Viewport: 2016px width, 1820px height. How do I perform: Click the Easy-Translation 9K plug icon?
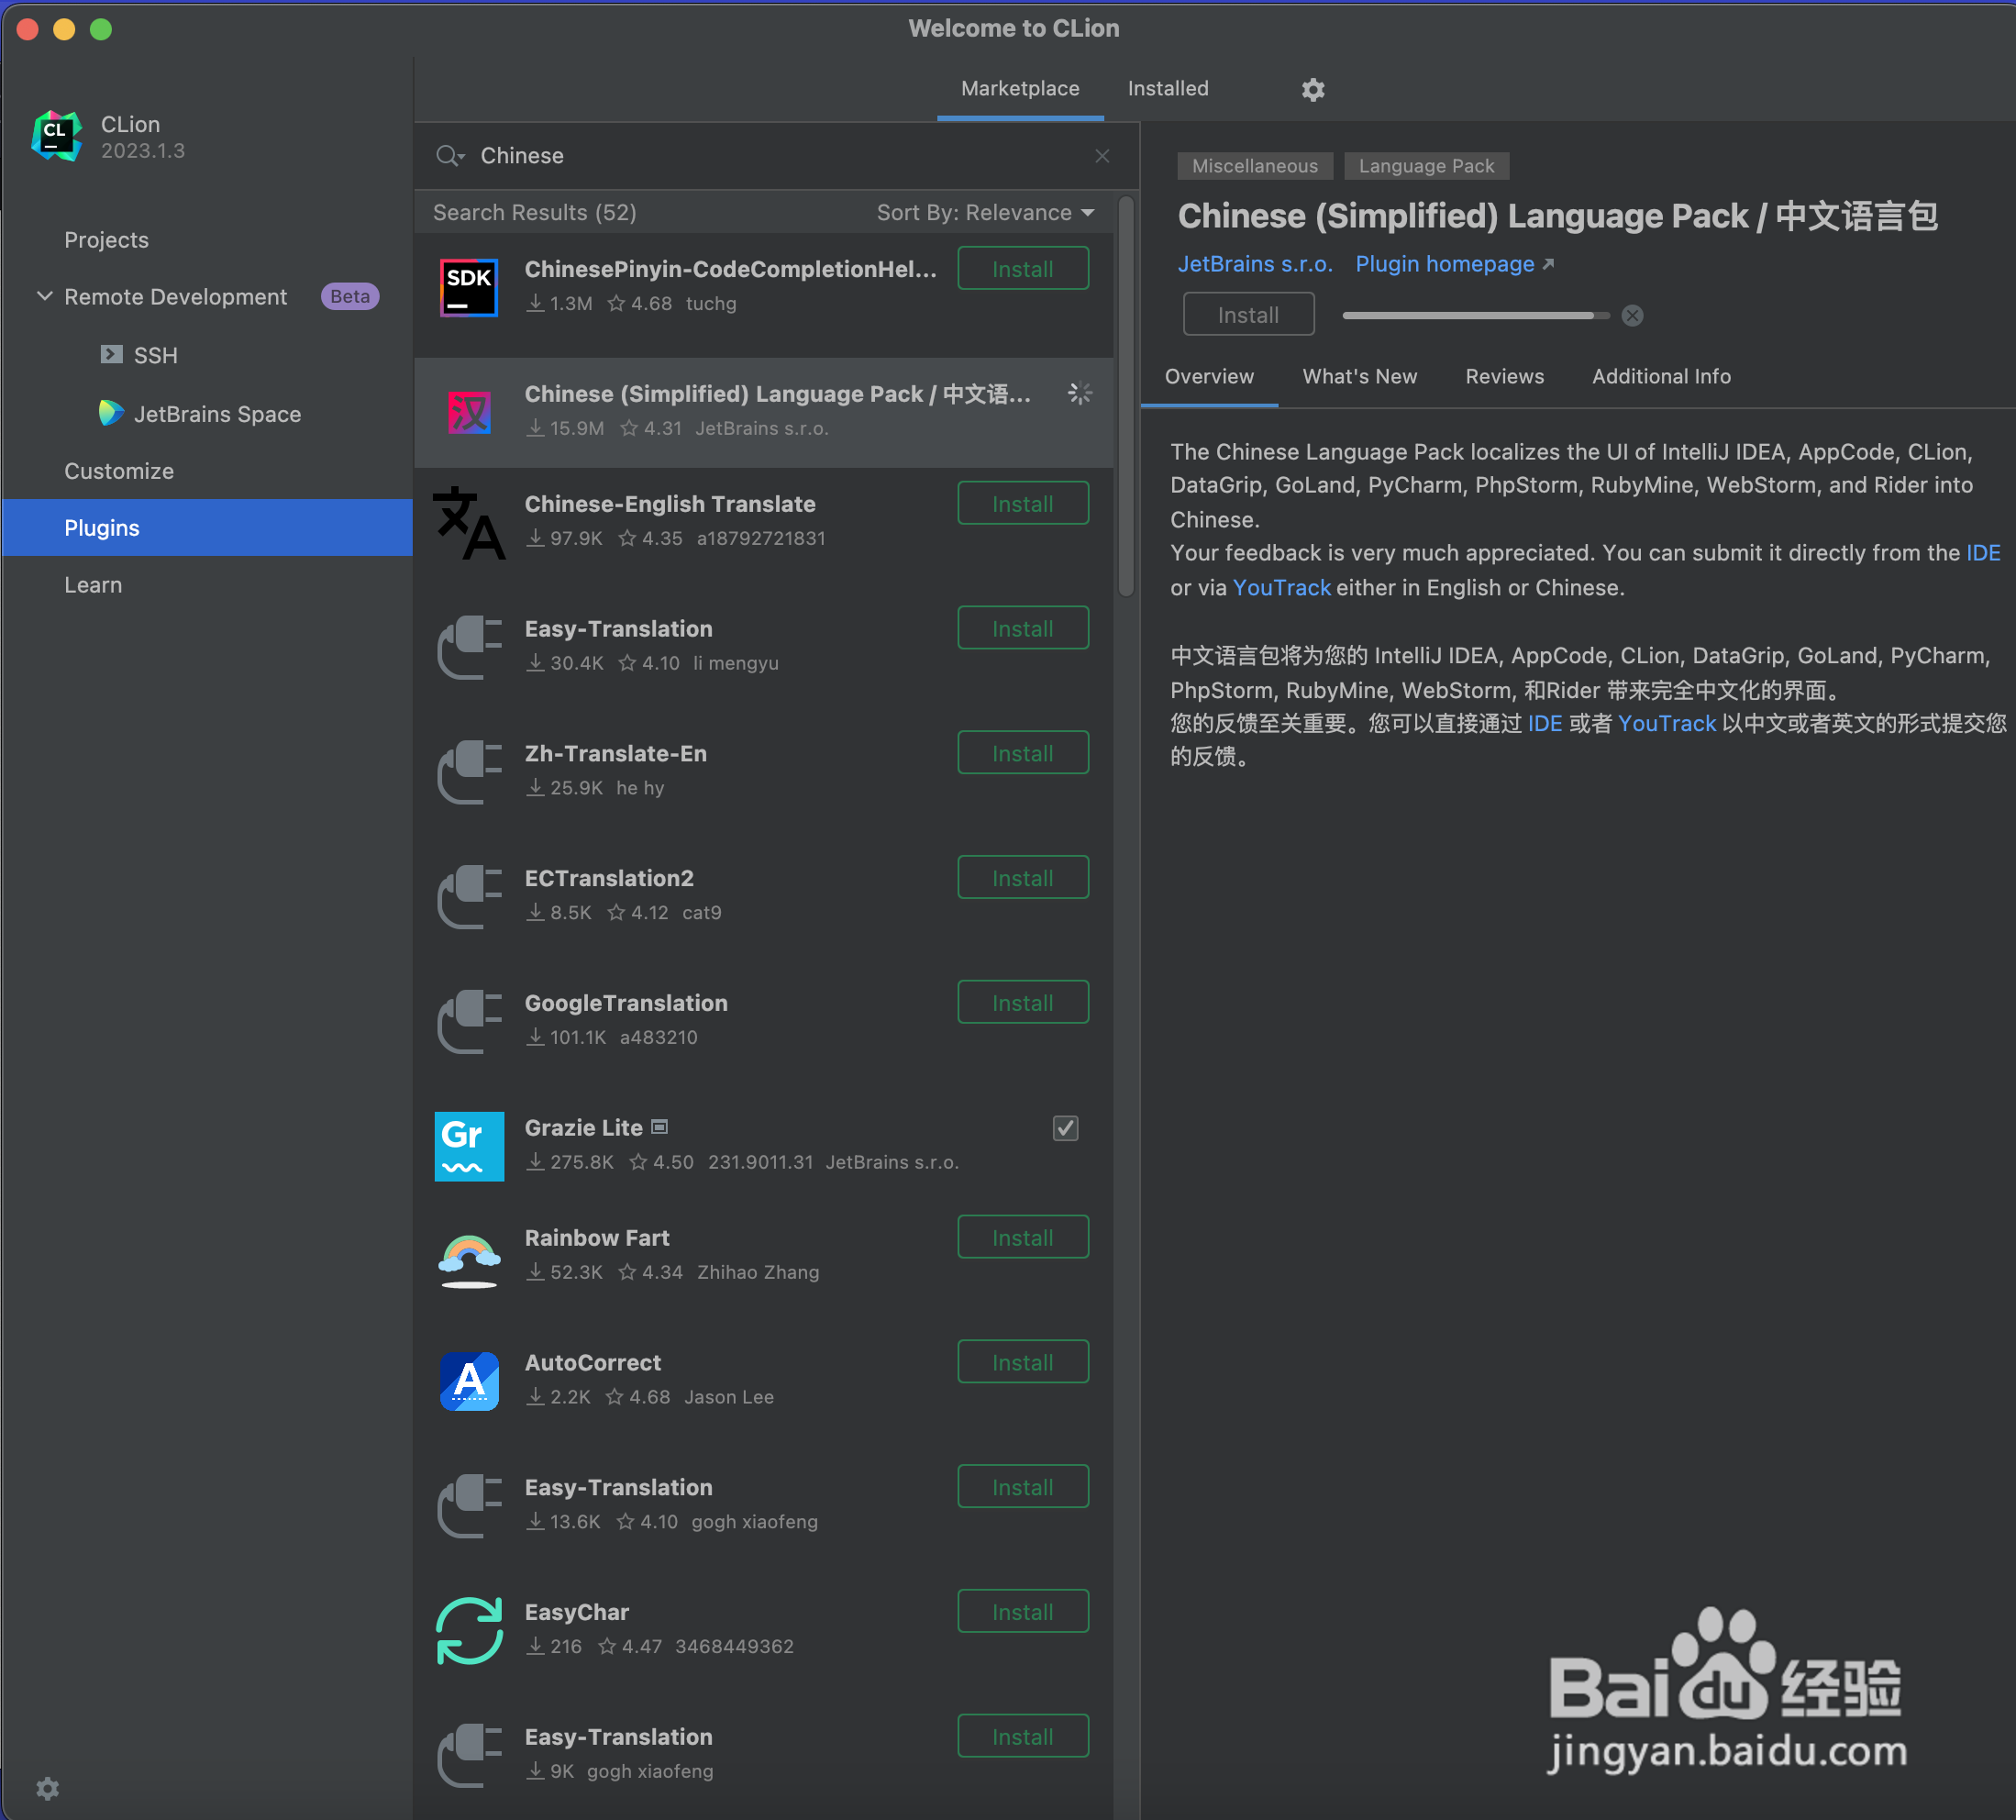[x=469, y=1756]
